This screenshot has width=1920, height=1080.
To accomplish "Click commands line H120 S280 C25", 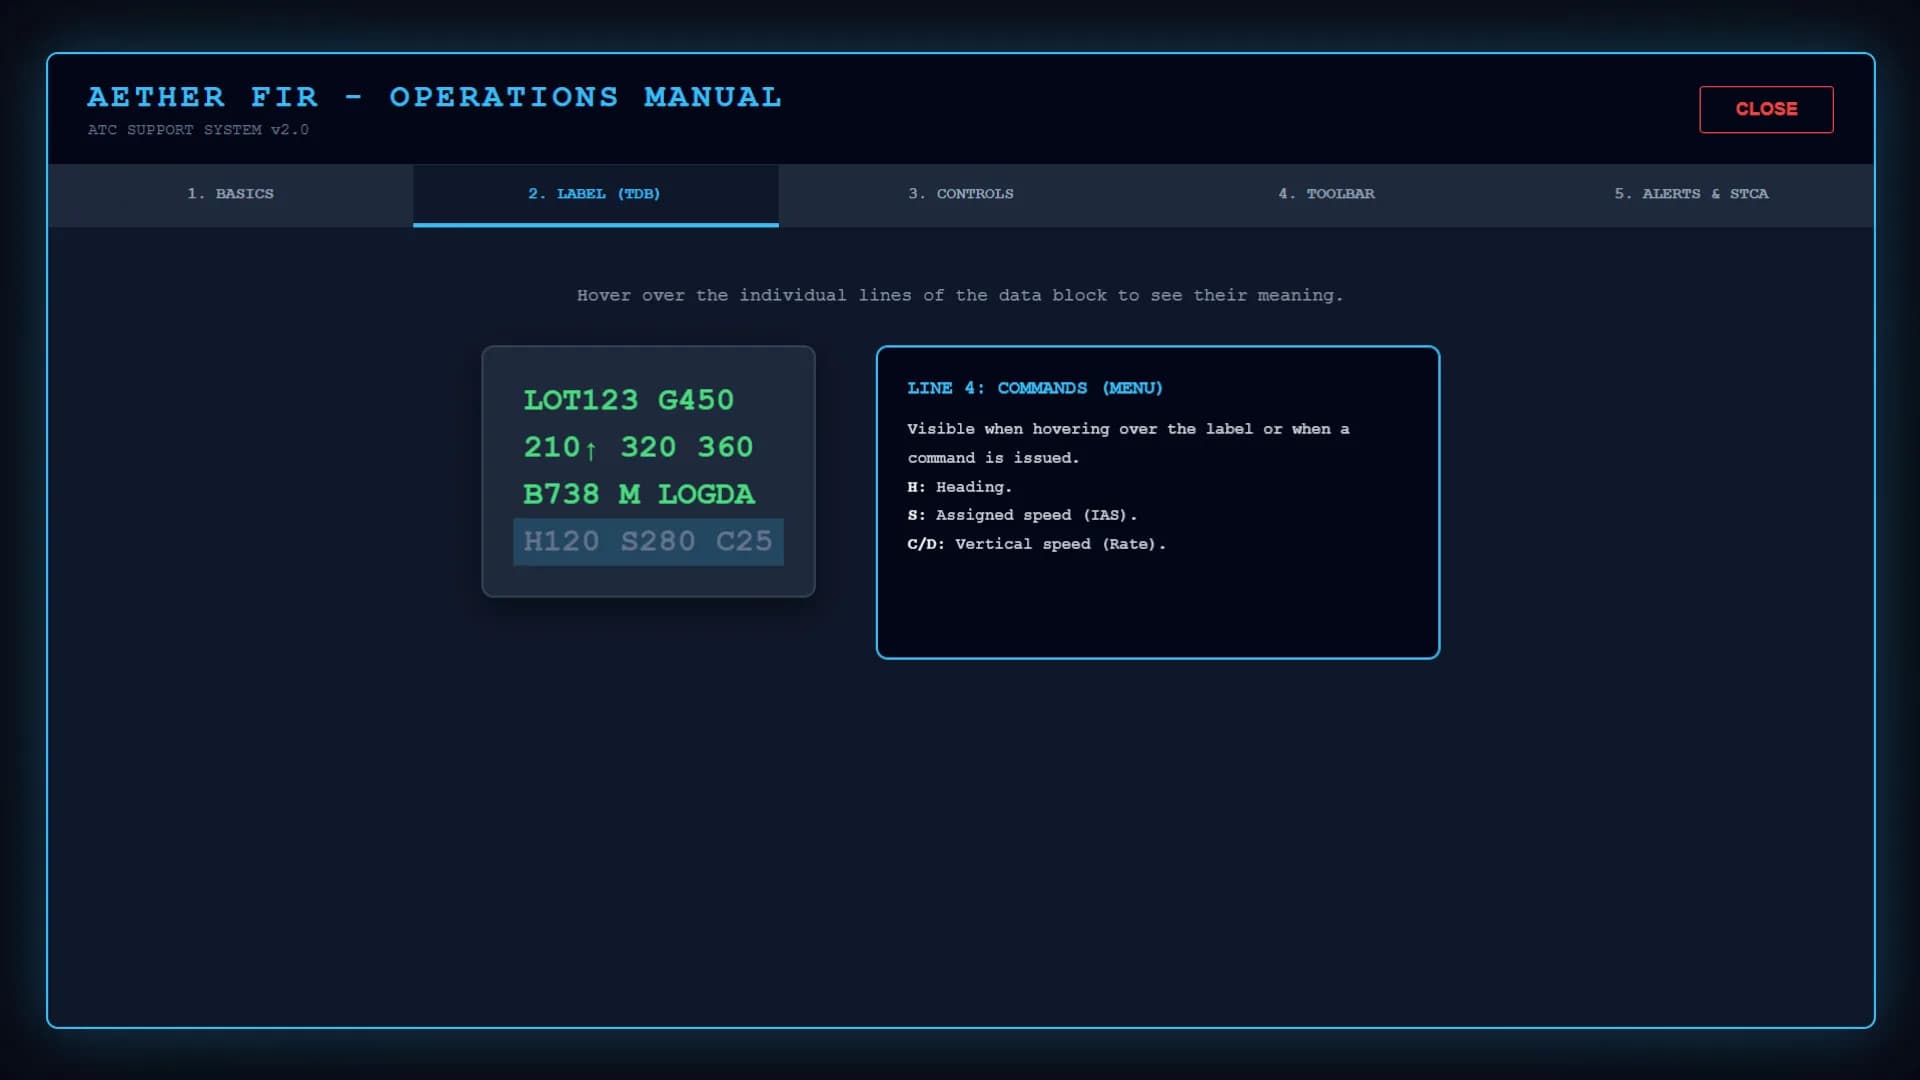I will click(x=648, y=541).
